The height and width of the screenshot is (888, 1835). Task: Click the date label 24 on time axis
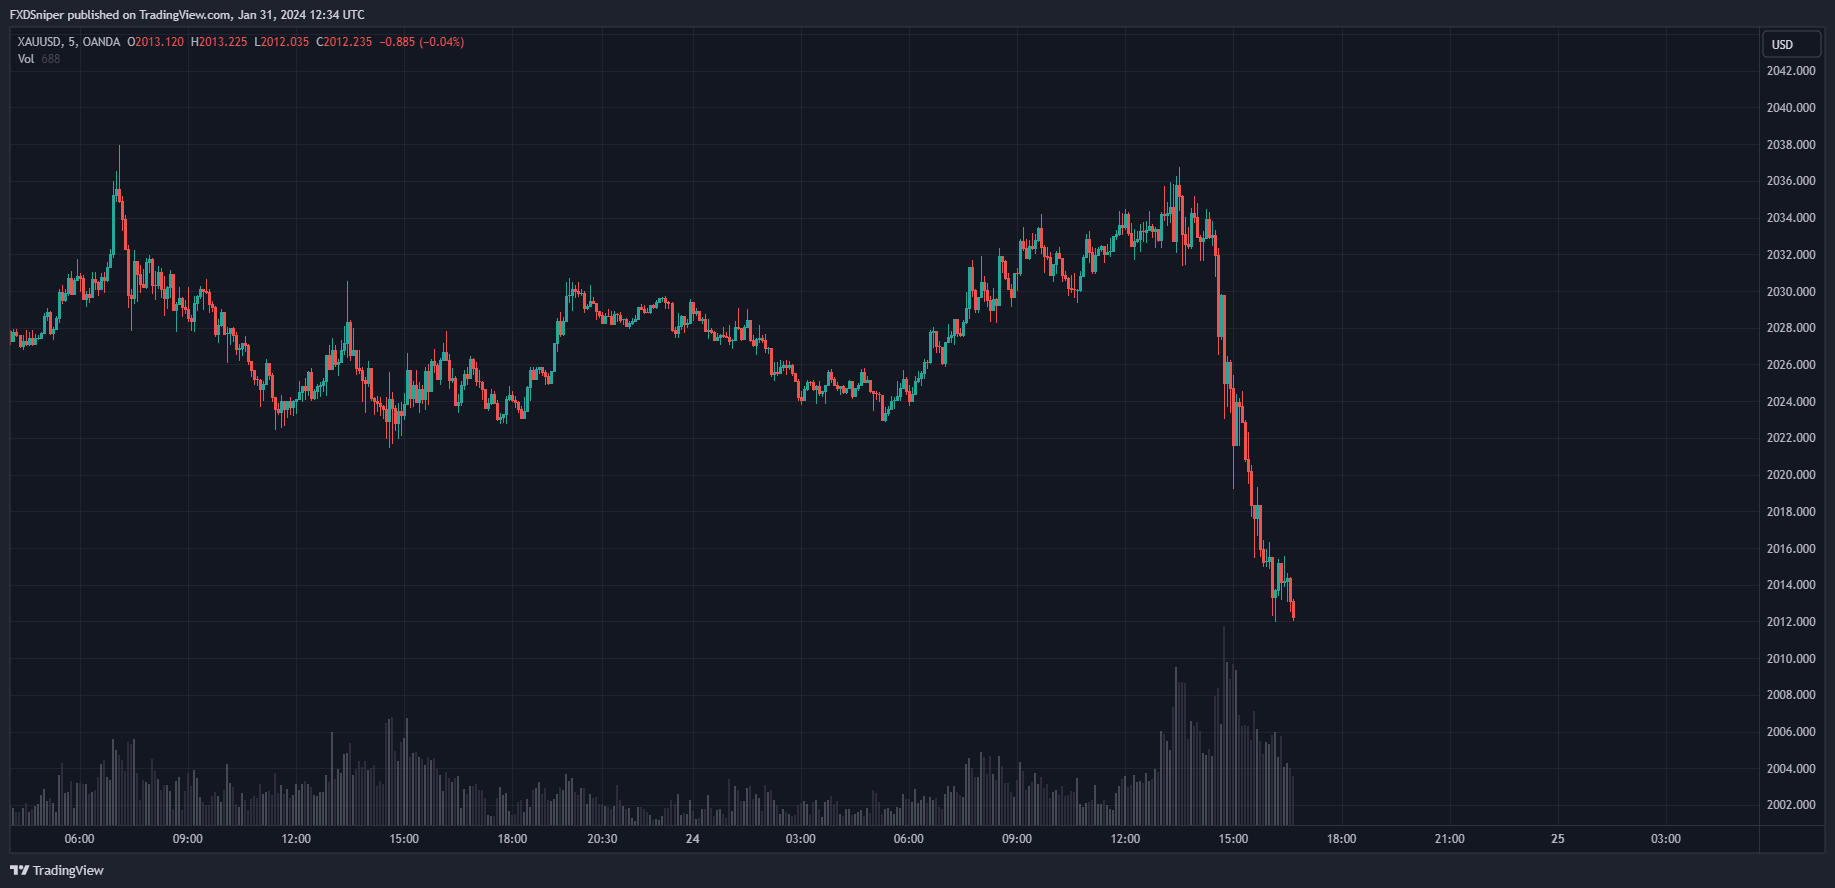click(x=693, y=839)
